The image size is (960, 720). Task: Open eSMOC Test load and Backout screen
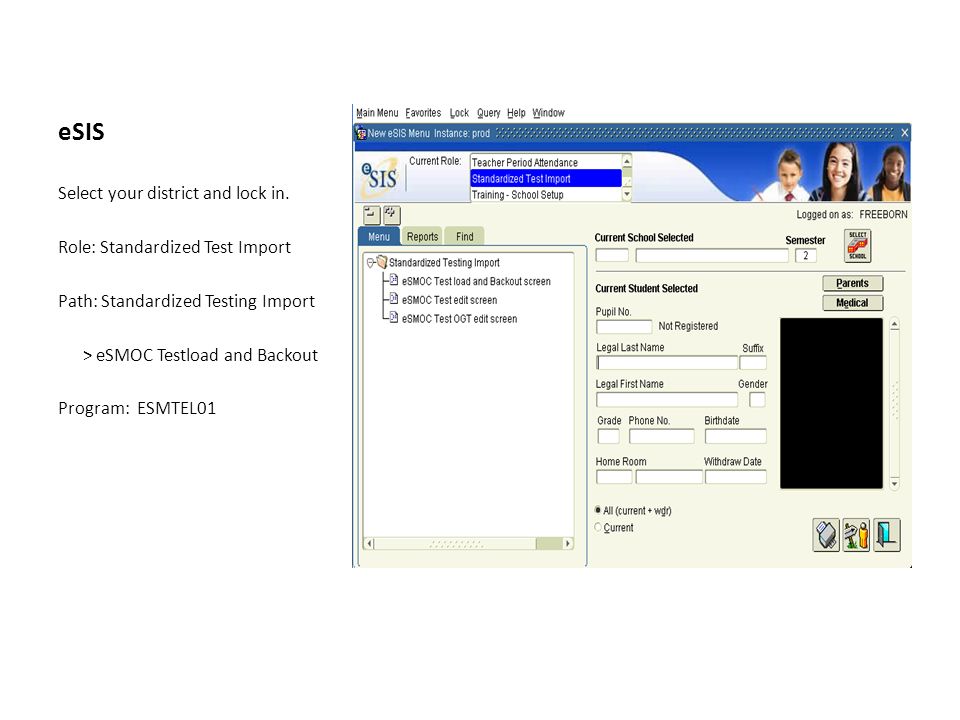pyautogui.click(x=476, y=281)
